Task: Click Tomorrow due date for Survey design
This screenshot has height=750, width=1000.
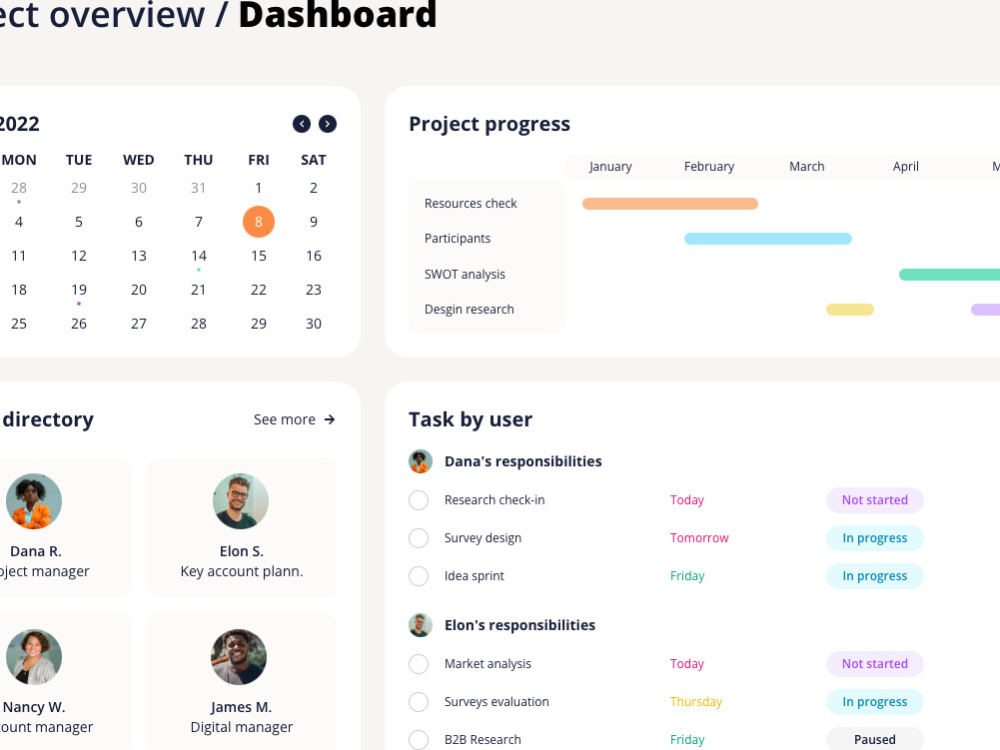Action: coord(699,538)
